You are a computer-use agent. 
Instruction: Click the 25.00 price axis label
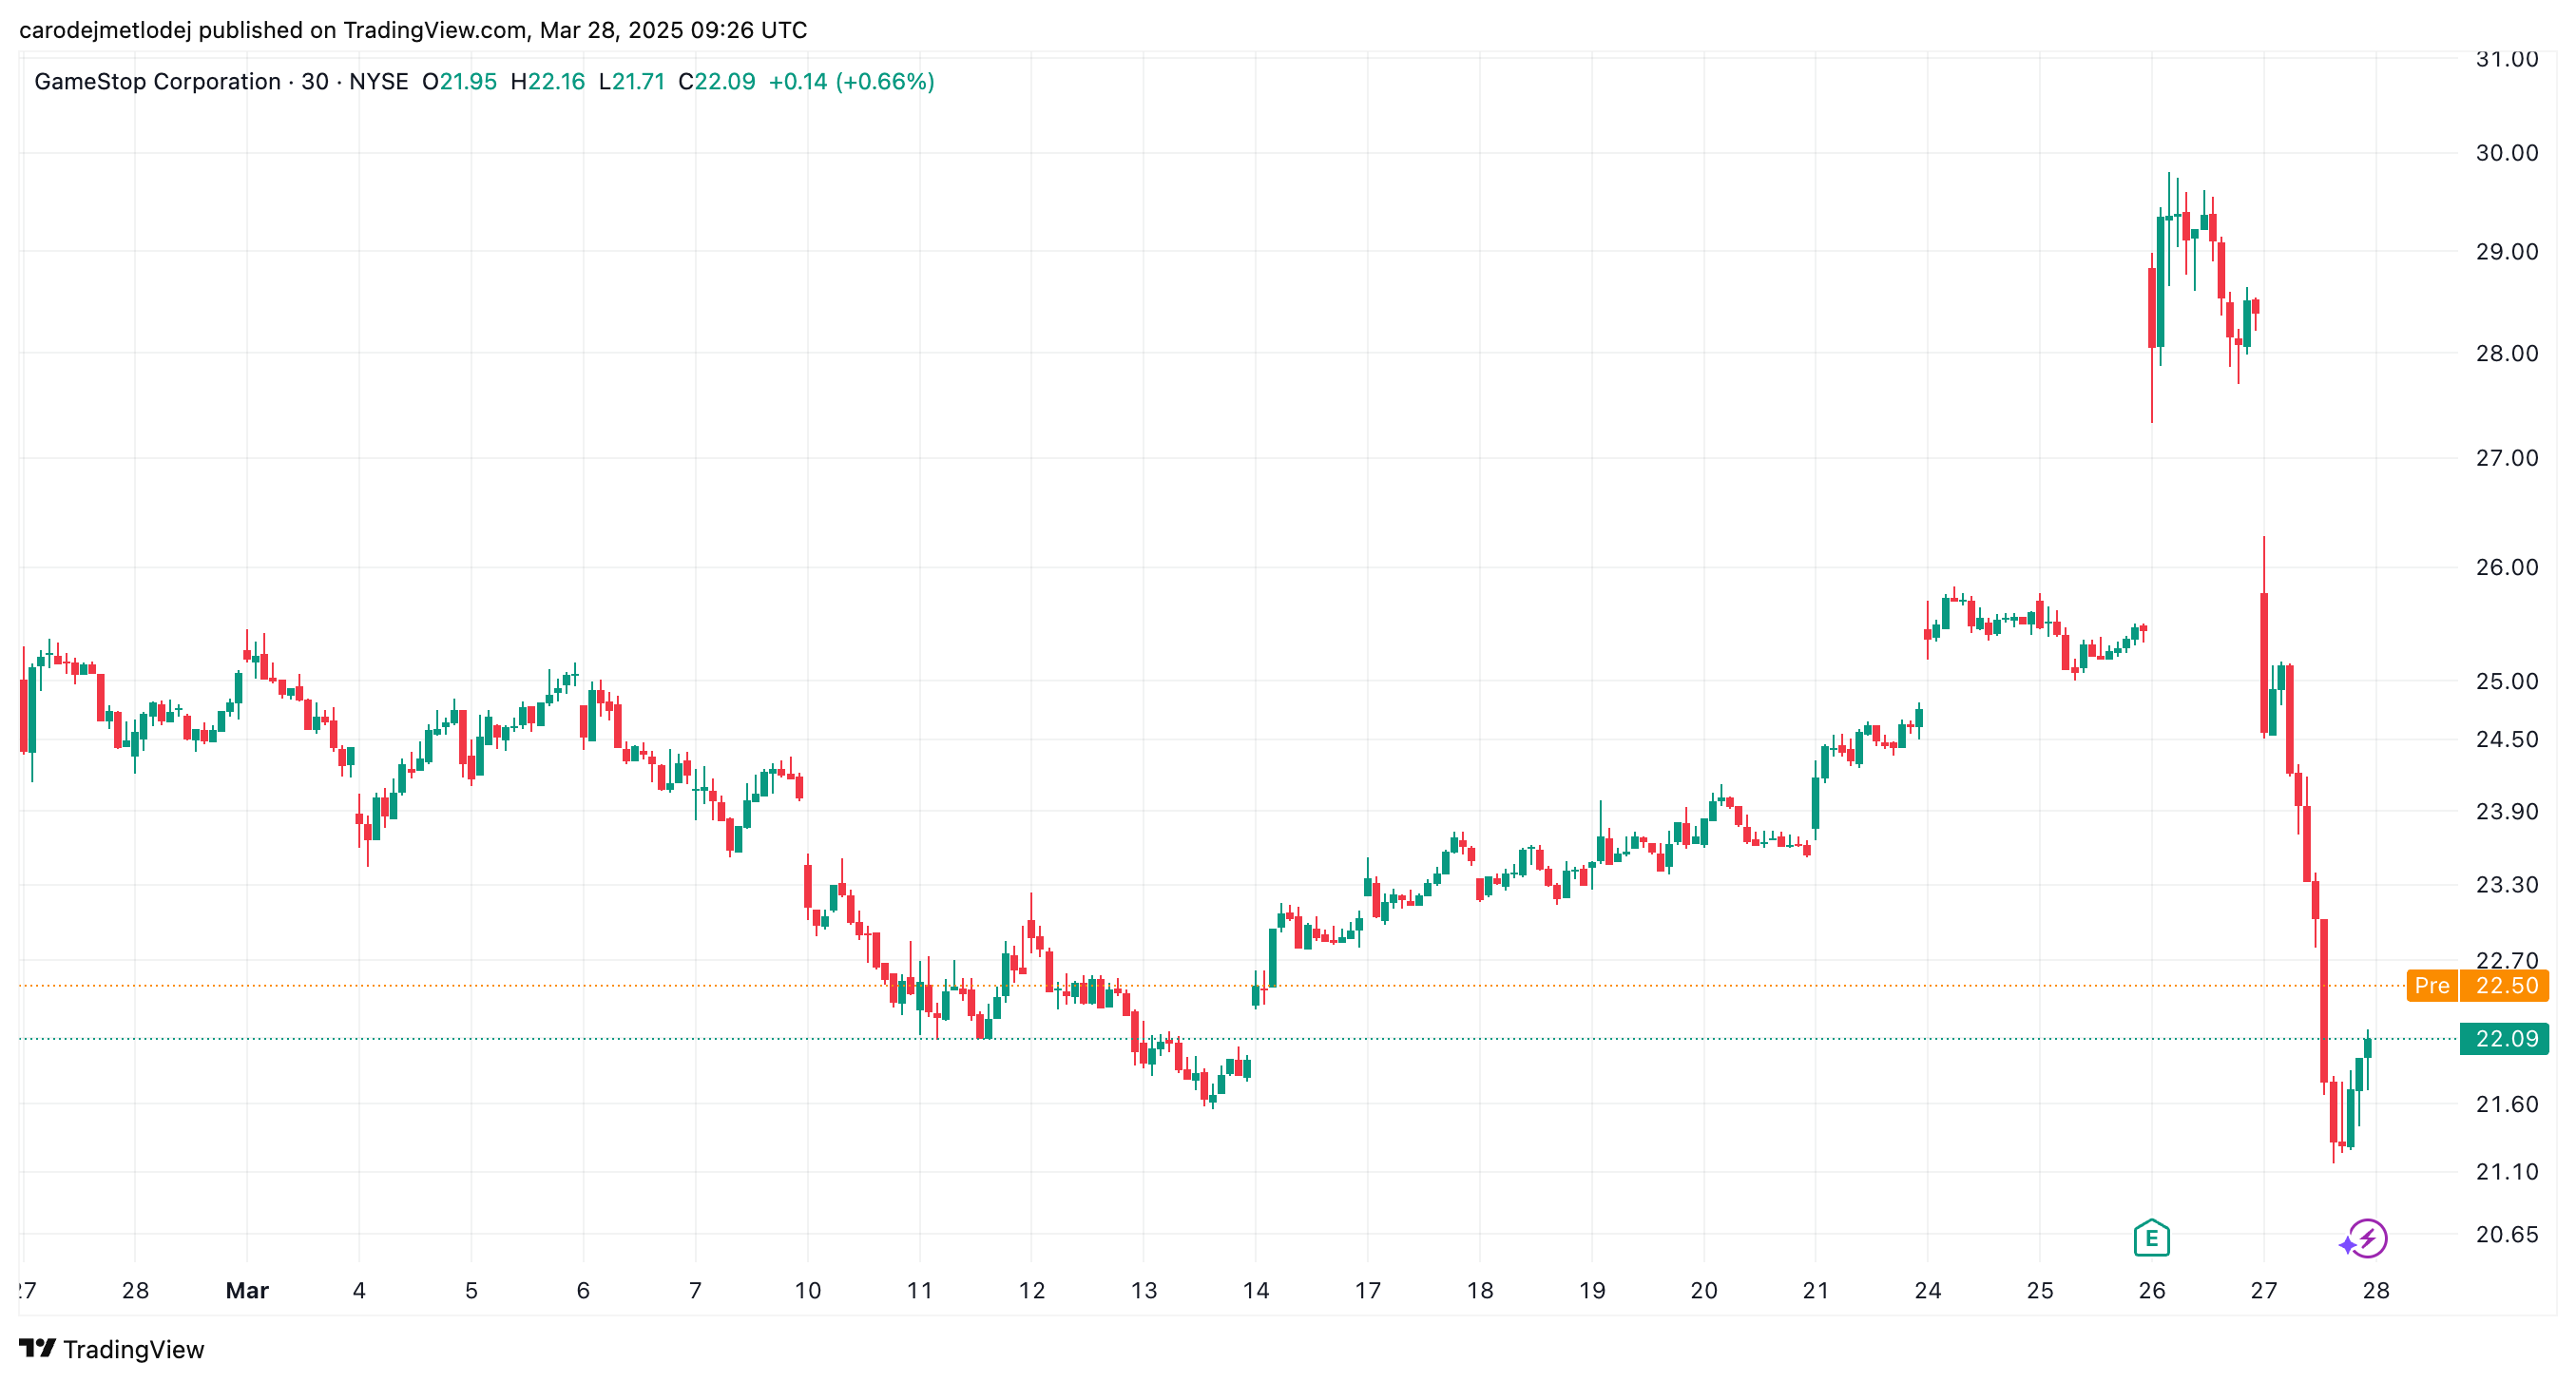pos(2506,681)
